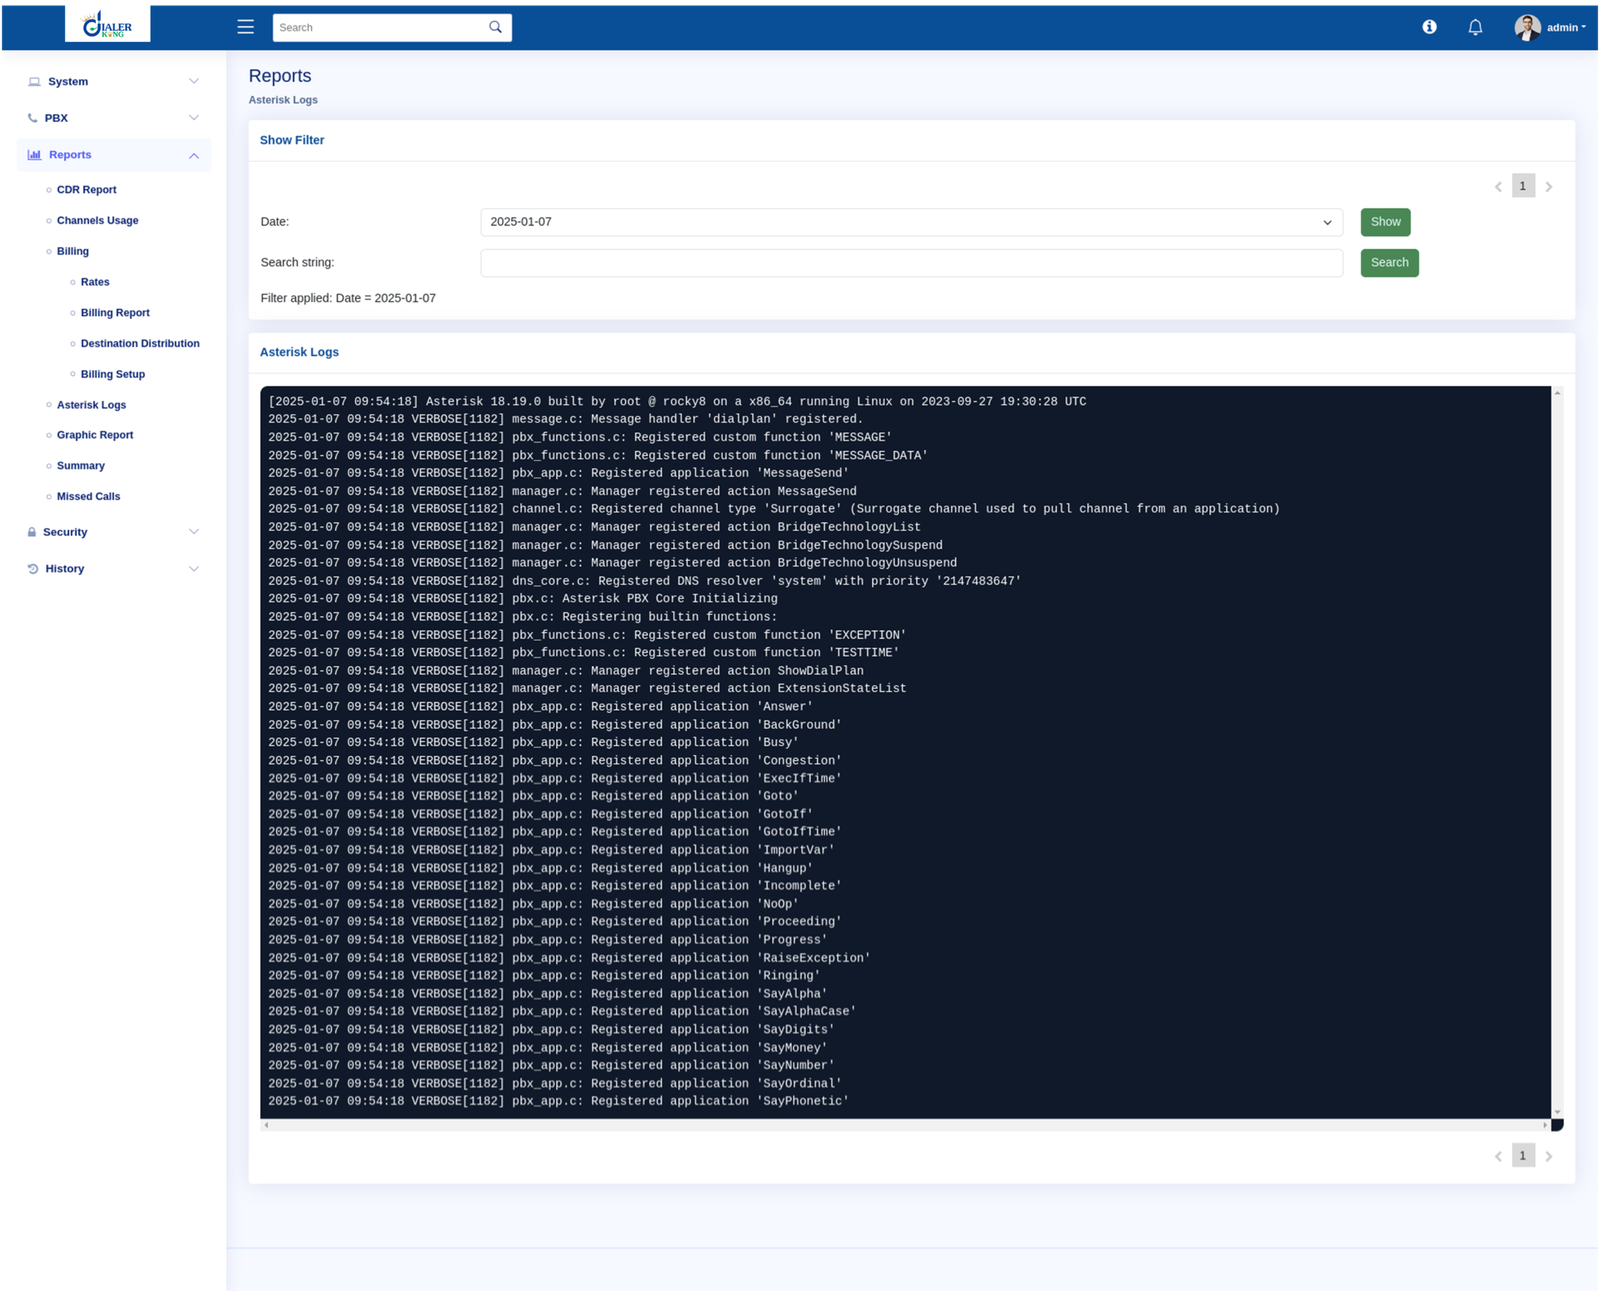Select the Billing submenu
This screenshot has width=1600, height=1291.
pos(73,251)
